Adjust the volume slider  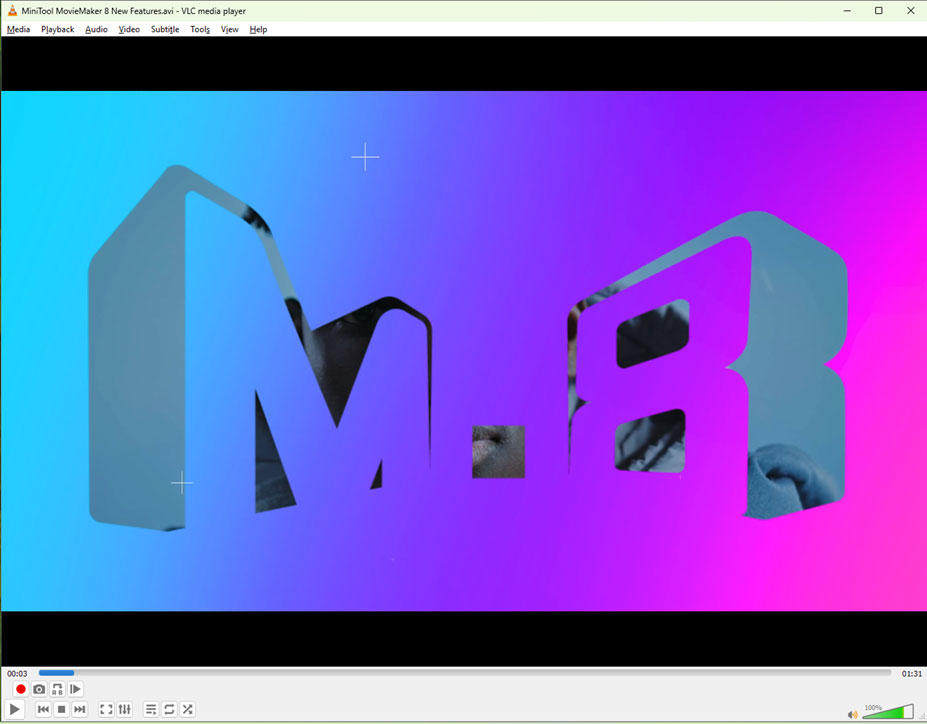click(888, 711)
